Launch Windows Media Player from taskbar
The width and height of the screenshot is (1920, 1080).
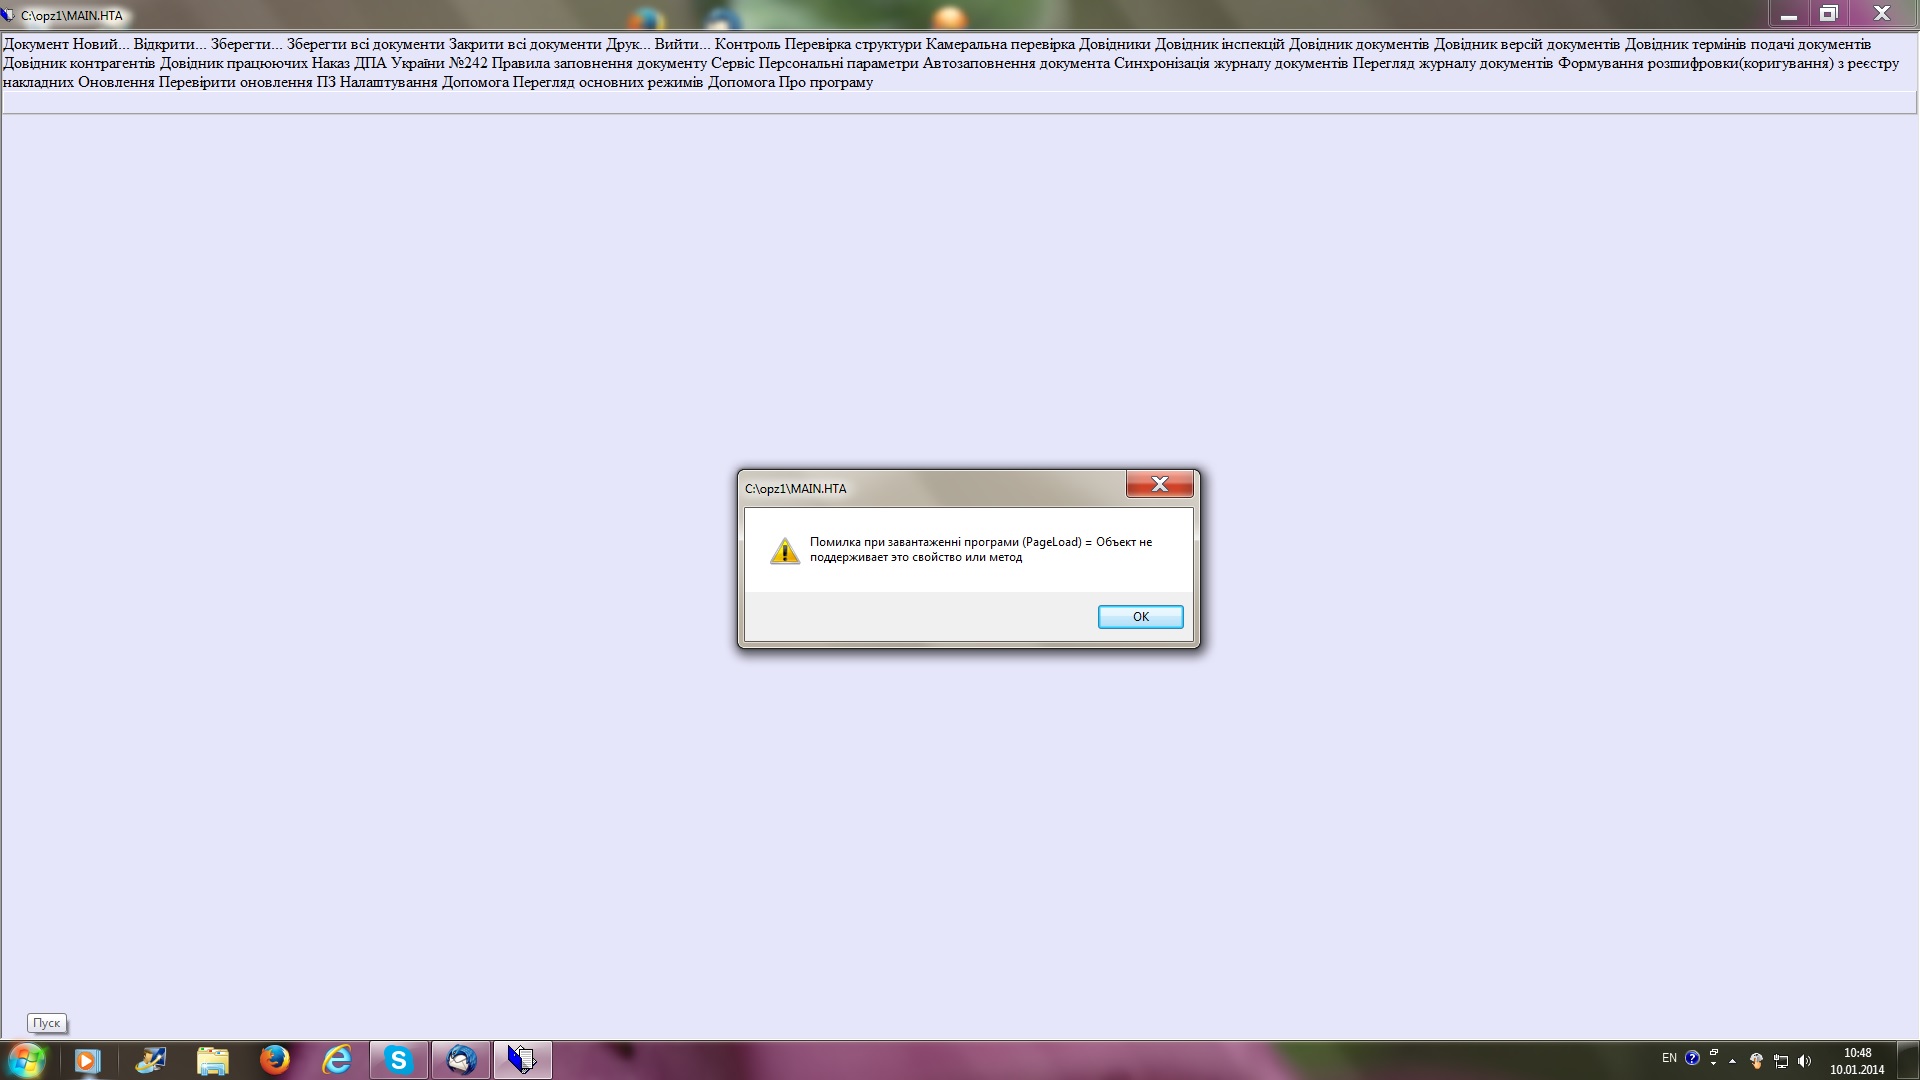tap(88, 1060)
